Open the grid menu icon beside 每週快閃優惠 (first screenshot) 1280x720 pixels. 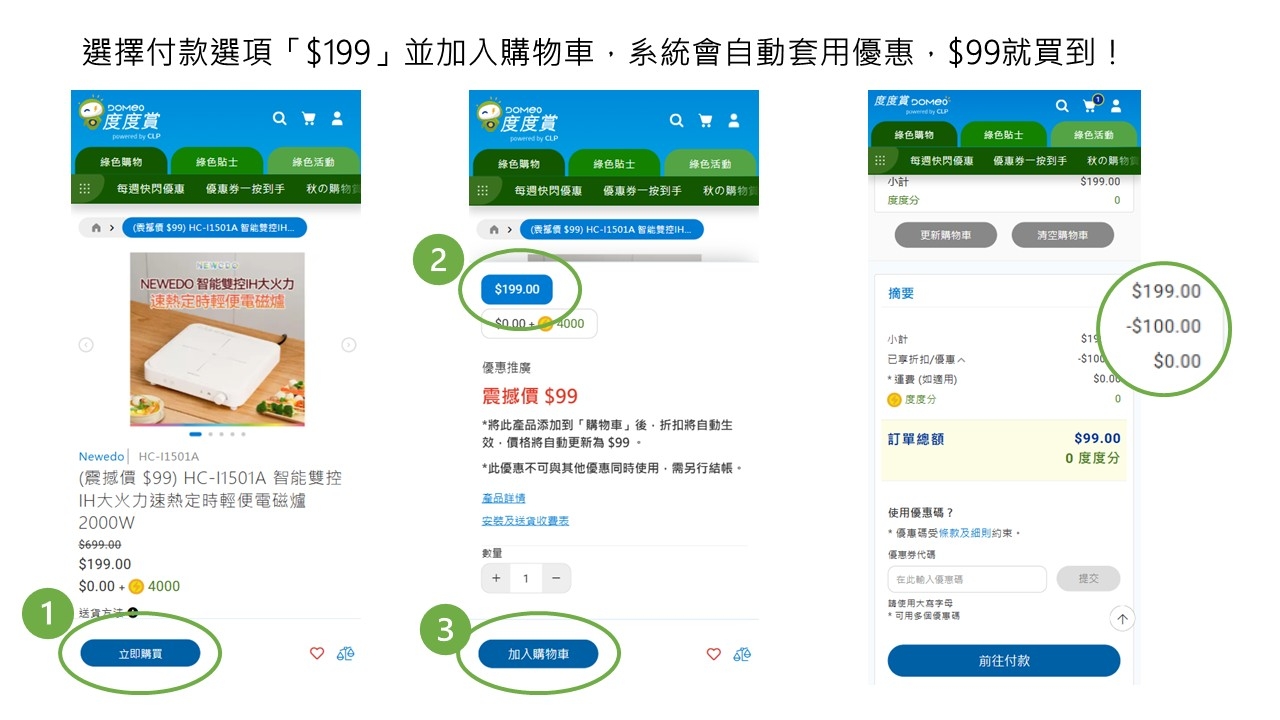[85, 188]
